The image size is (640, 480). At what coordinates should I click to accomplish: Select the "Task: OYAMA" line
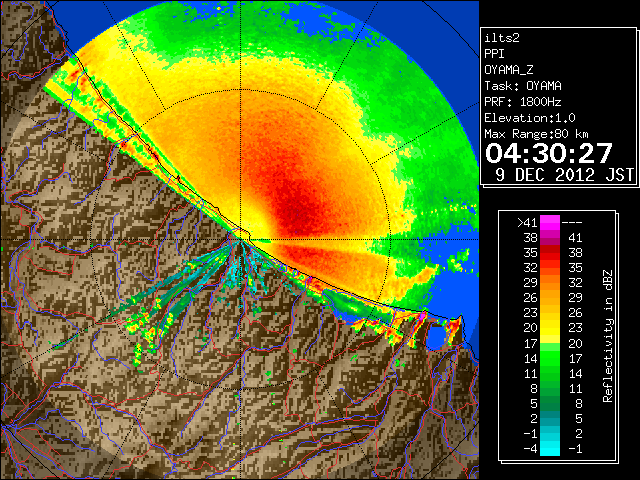pos(523,86)
